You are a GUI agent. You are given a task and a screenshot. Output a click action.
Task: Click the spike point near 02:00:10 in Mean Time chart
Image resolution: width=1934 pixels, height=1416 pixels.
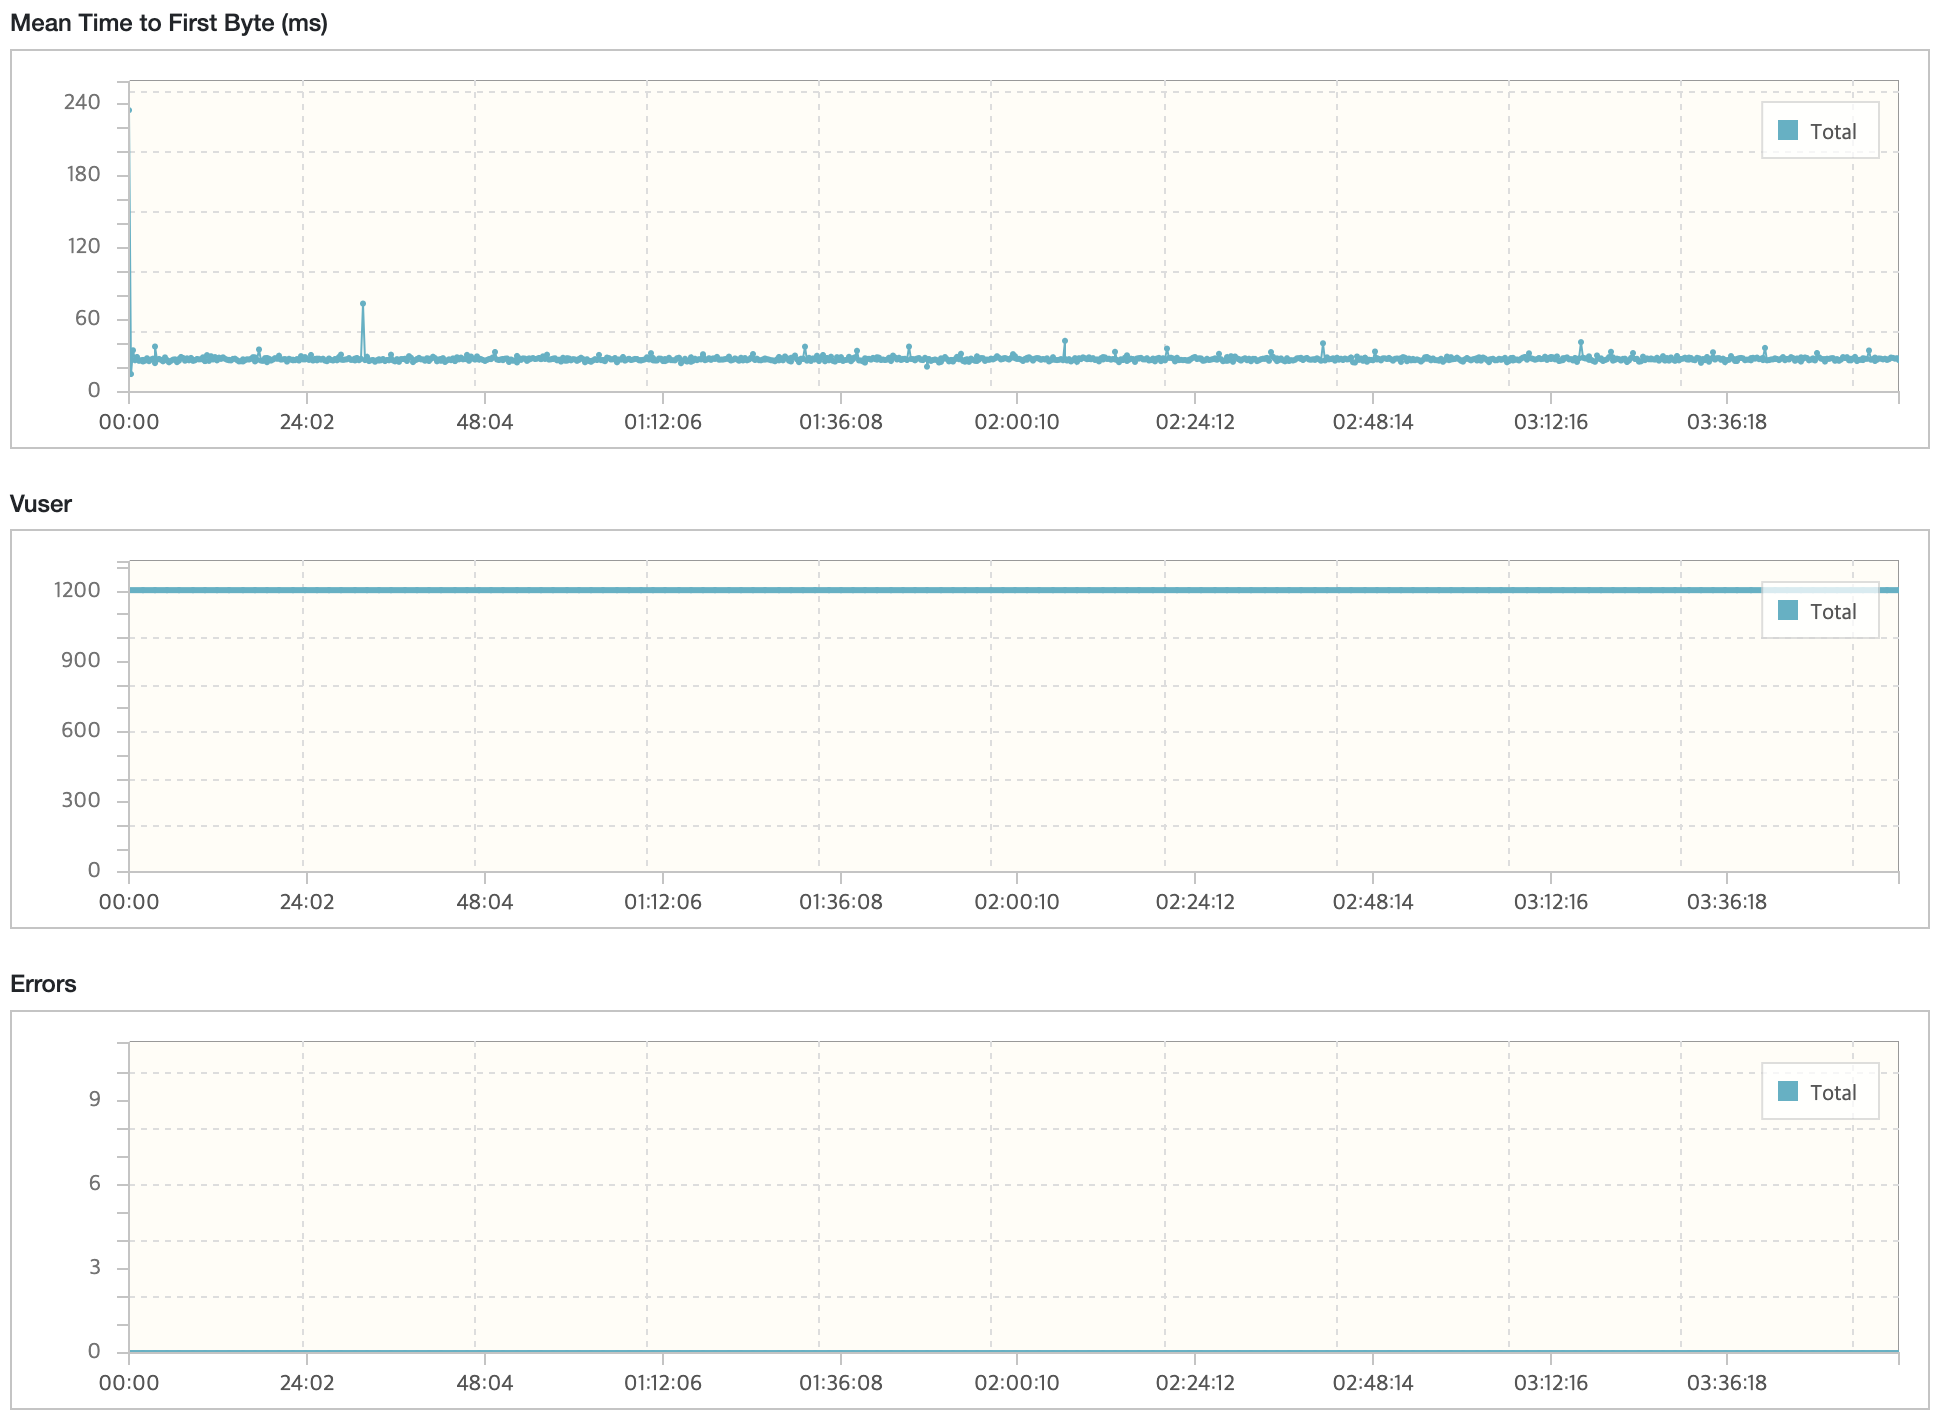click(x=1065, y=340)
